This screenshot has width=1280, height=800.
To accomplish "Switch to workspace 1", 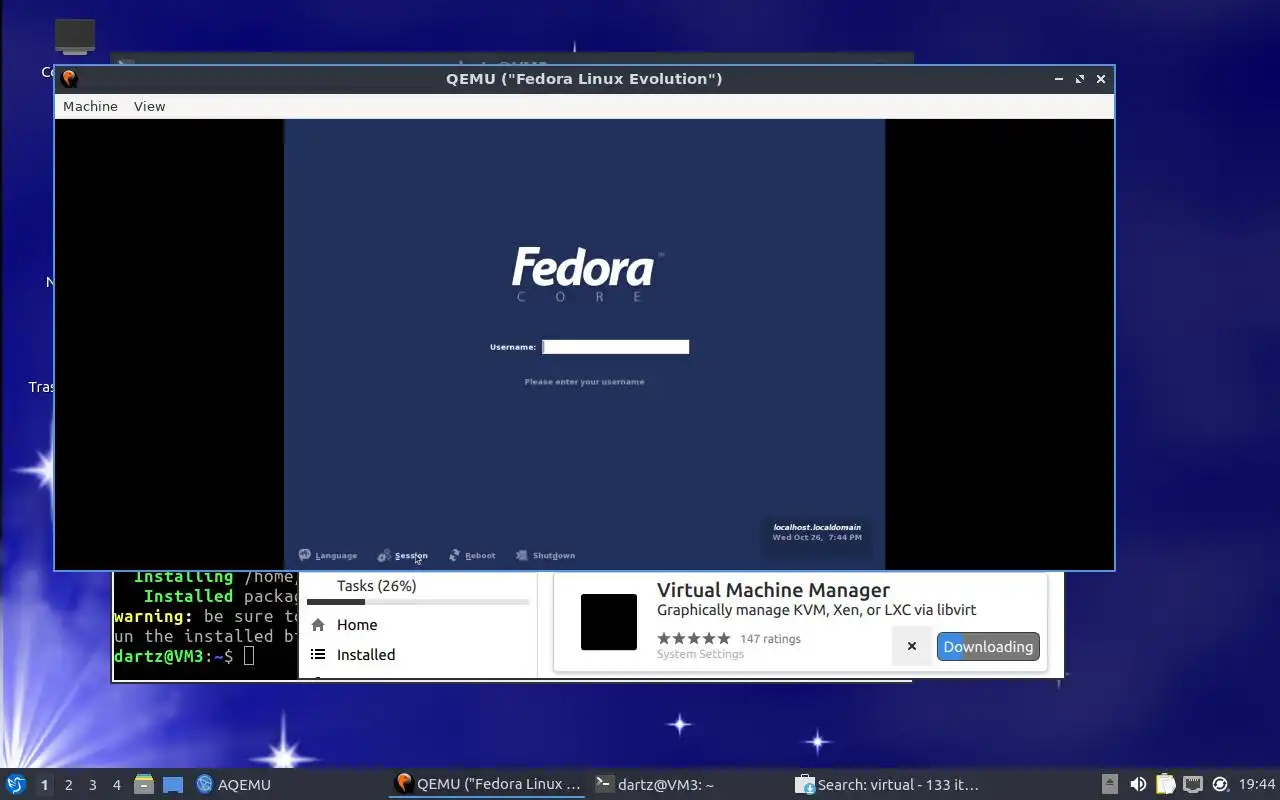I will point(44,785).
